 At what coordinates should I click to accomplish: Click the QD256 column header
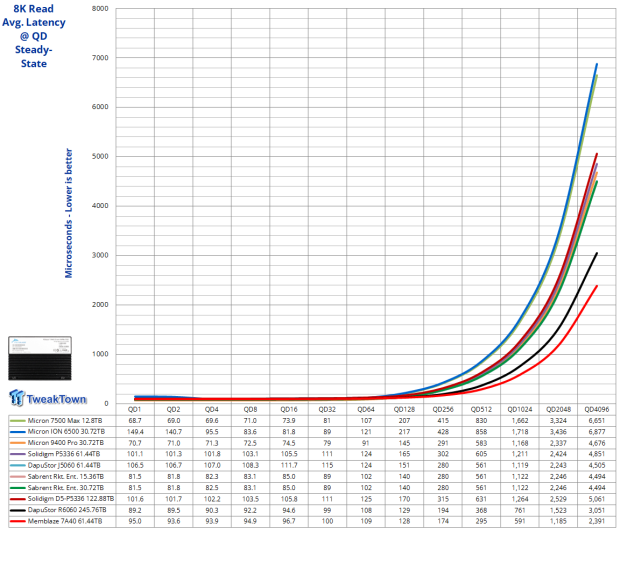[443, 409]
